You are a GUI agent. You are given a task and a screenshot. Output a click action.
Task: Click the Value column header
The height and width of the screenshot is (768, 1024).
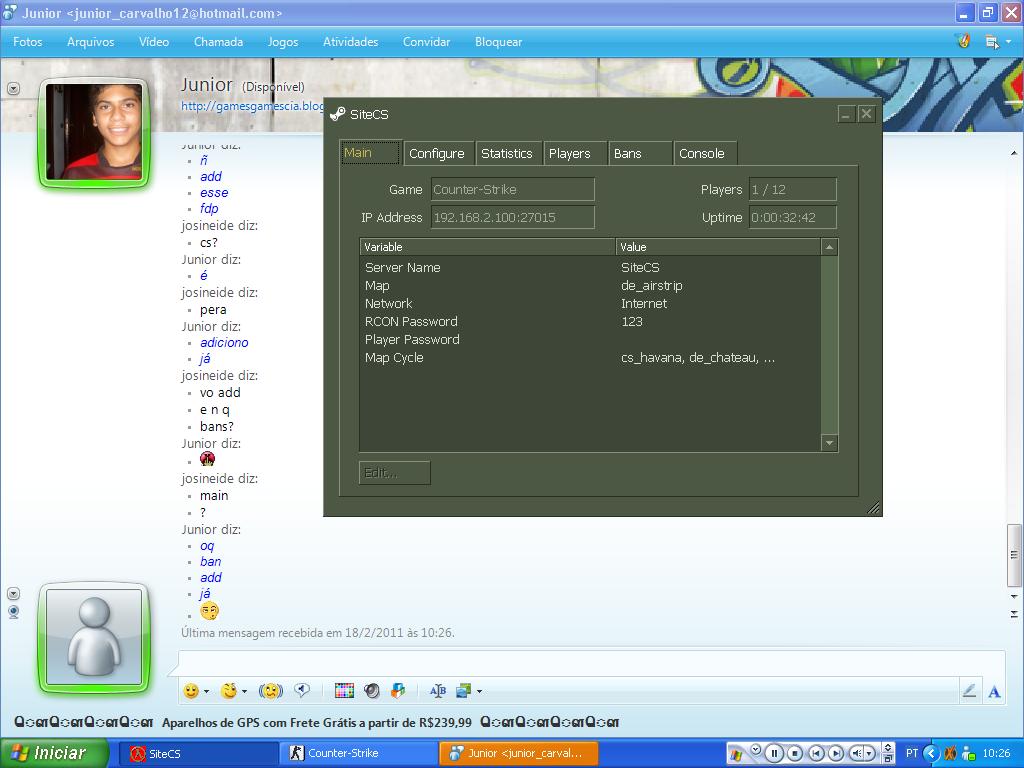pos(718,247)
